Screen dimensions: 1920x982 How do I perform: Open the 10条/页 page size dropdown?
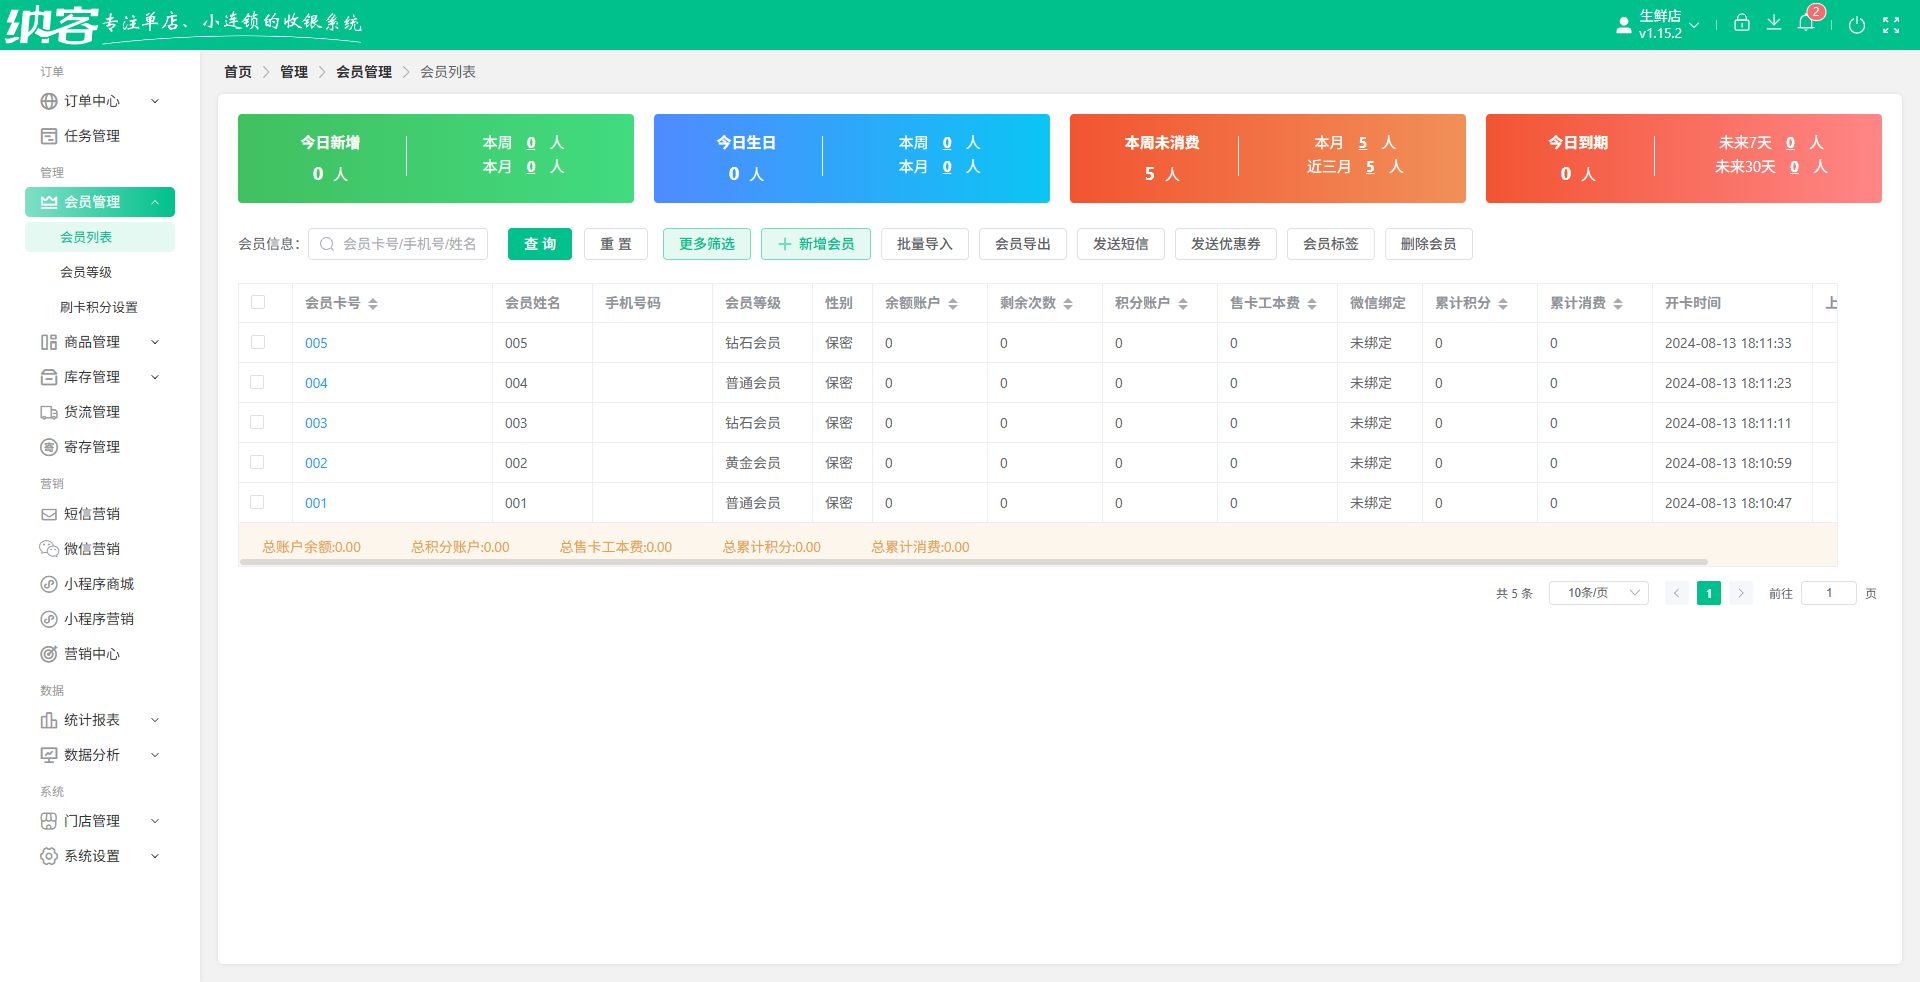click(1597, 592)
